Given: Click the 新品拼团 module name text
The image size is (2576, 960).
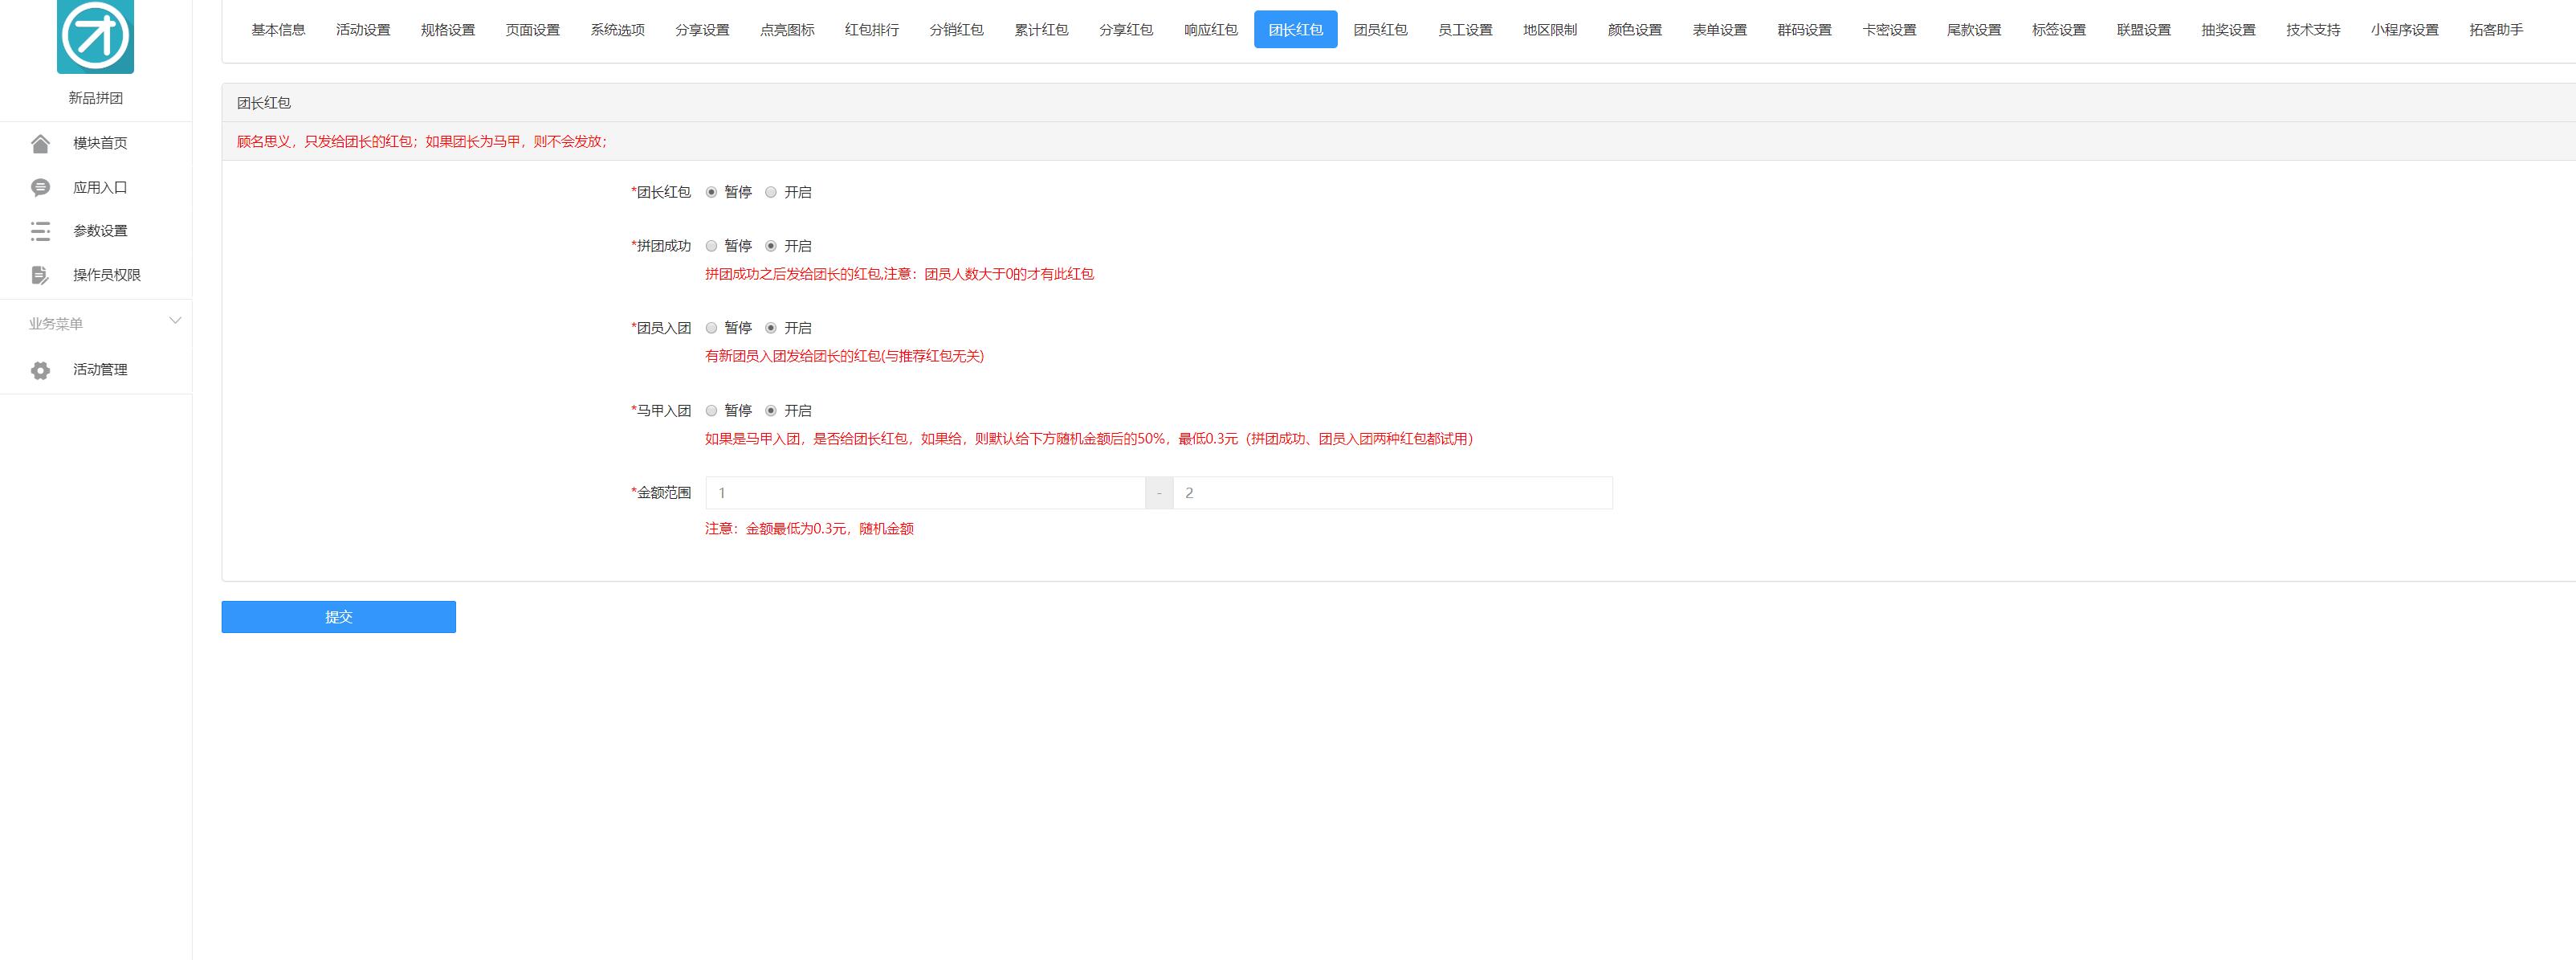Looking at the screenshot, I should point(96,98).
